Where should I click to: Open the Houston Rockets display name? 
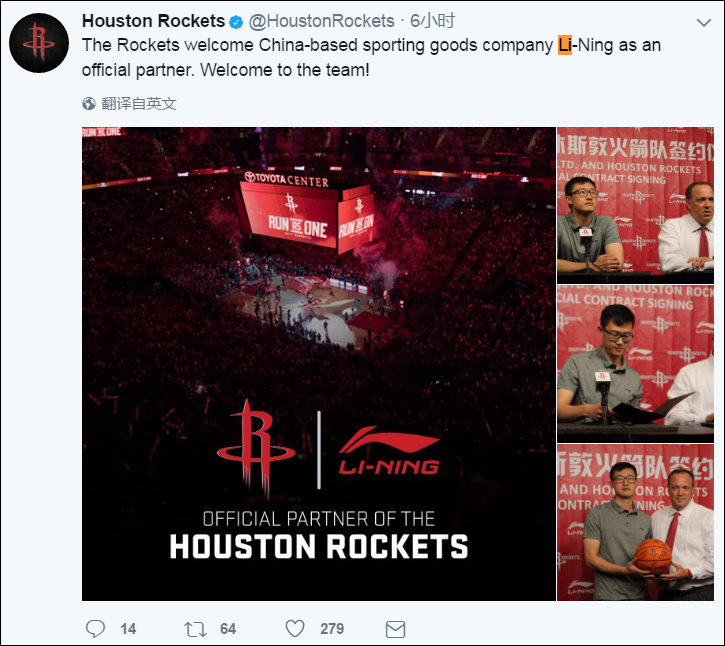pos(154,21)
